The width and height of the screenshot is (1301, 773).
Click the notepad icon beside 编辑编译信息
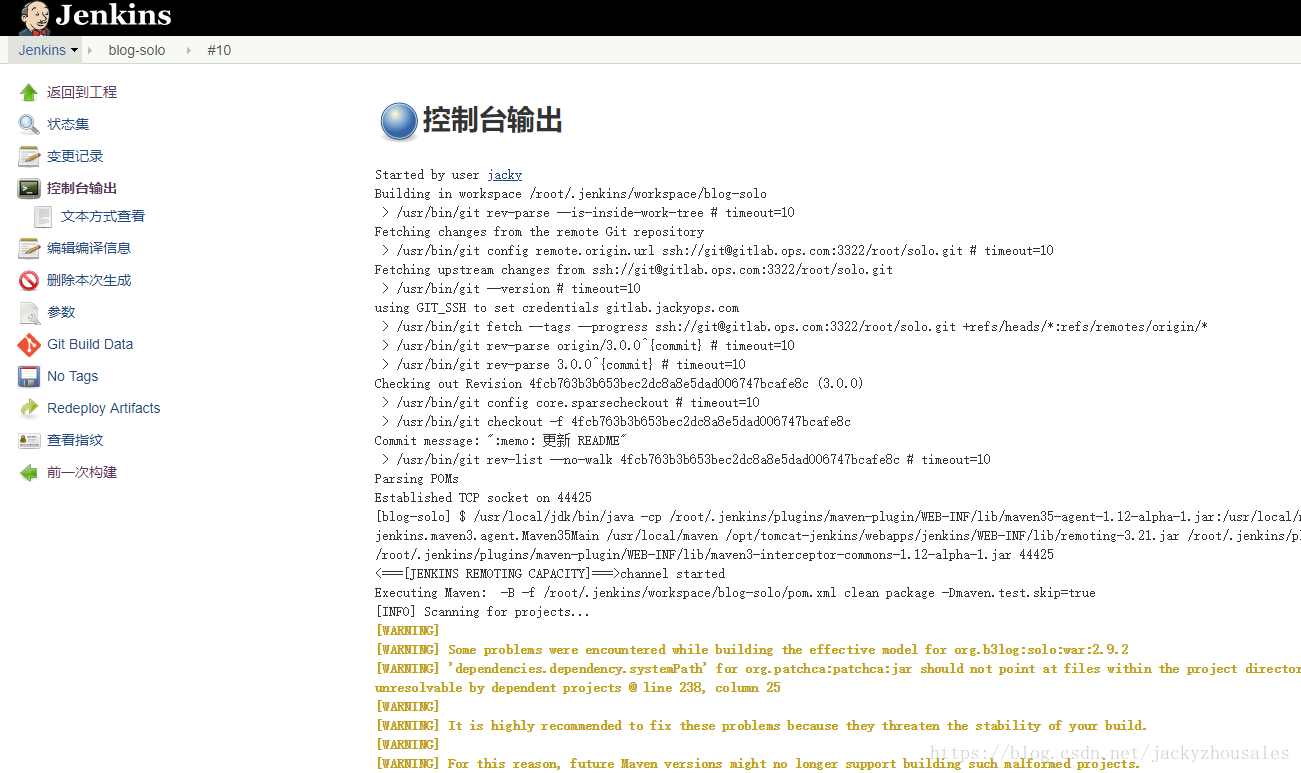(29, 248)
